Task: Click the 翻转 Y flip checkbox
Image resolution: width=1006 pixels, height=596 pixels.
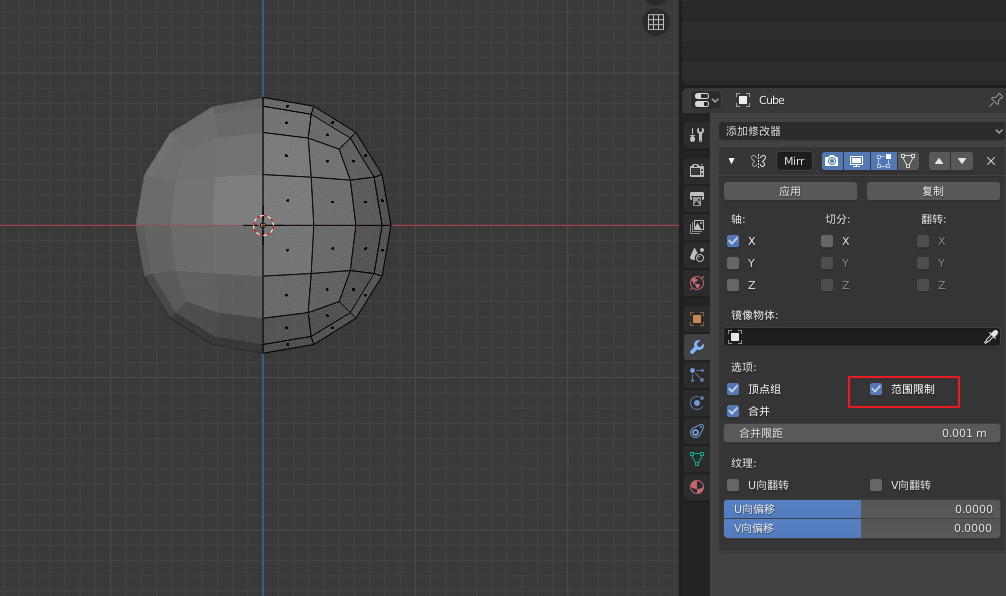Action: (923, 263)
